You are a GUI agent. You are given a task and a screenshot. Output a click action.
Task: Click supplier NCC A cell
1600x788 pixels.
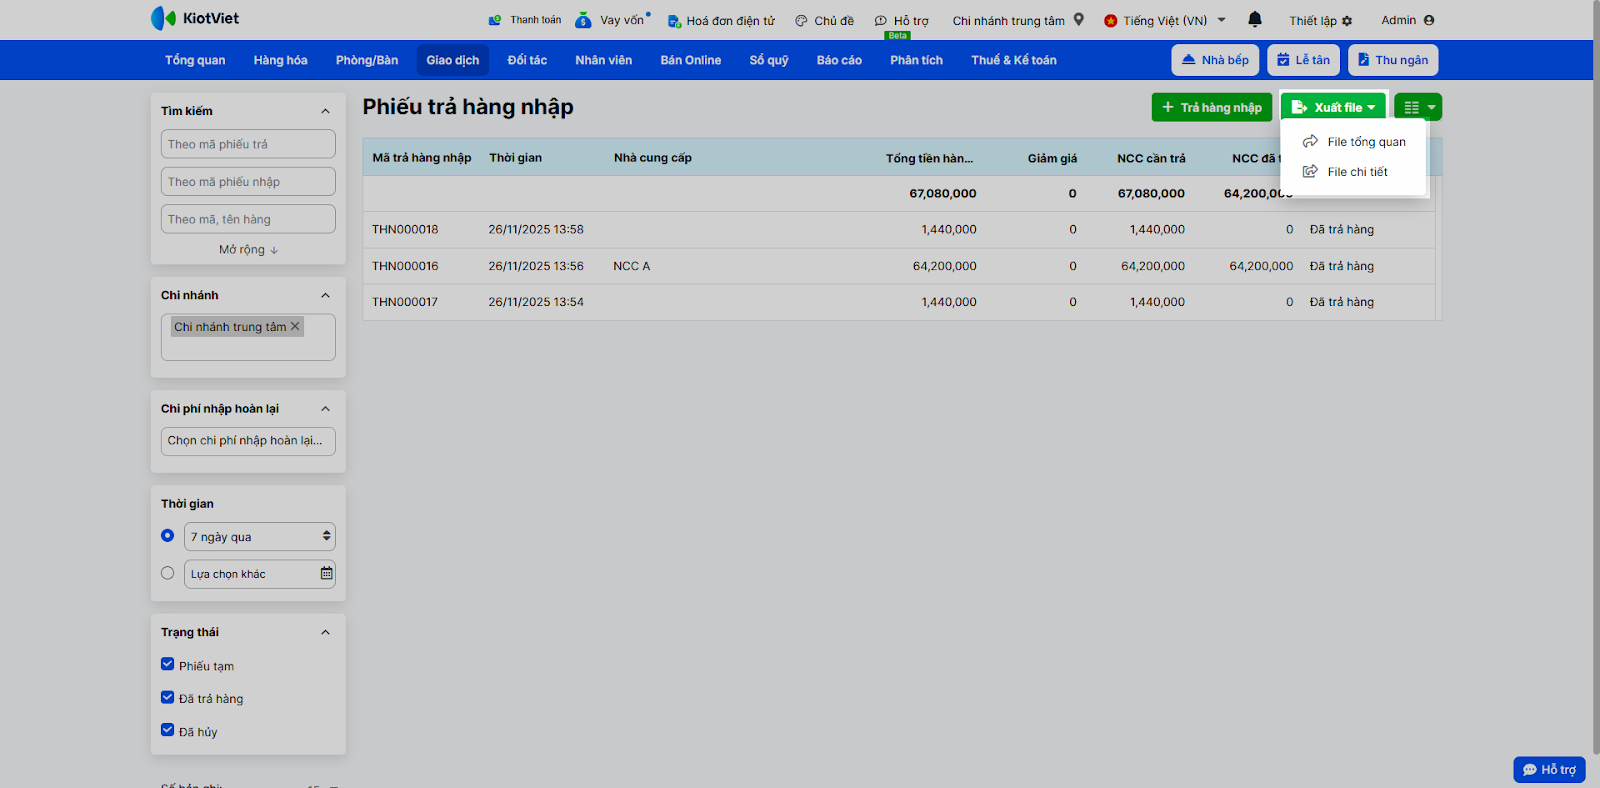pyautogui.click(x=632, y=266)
